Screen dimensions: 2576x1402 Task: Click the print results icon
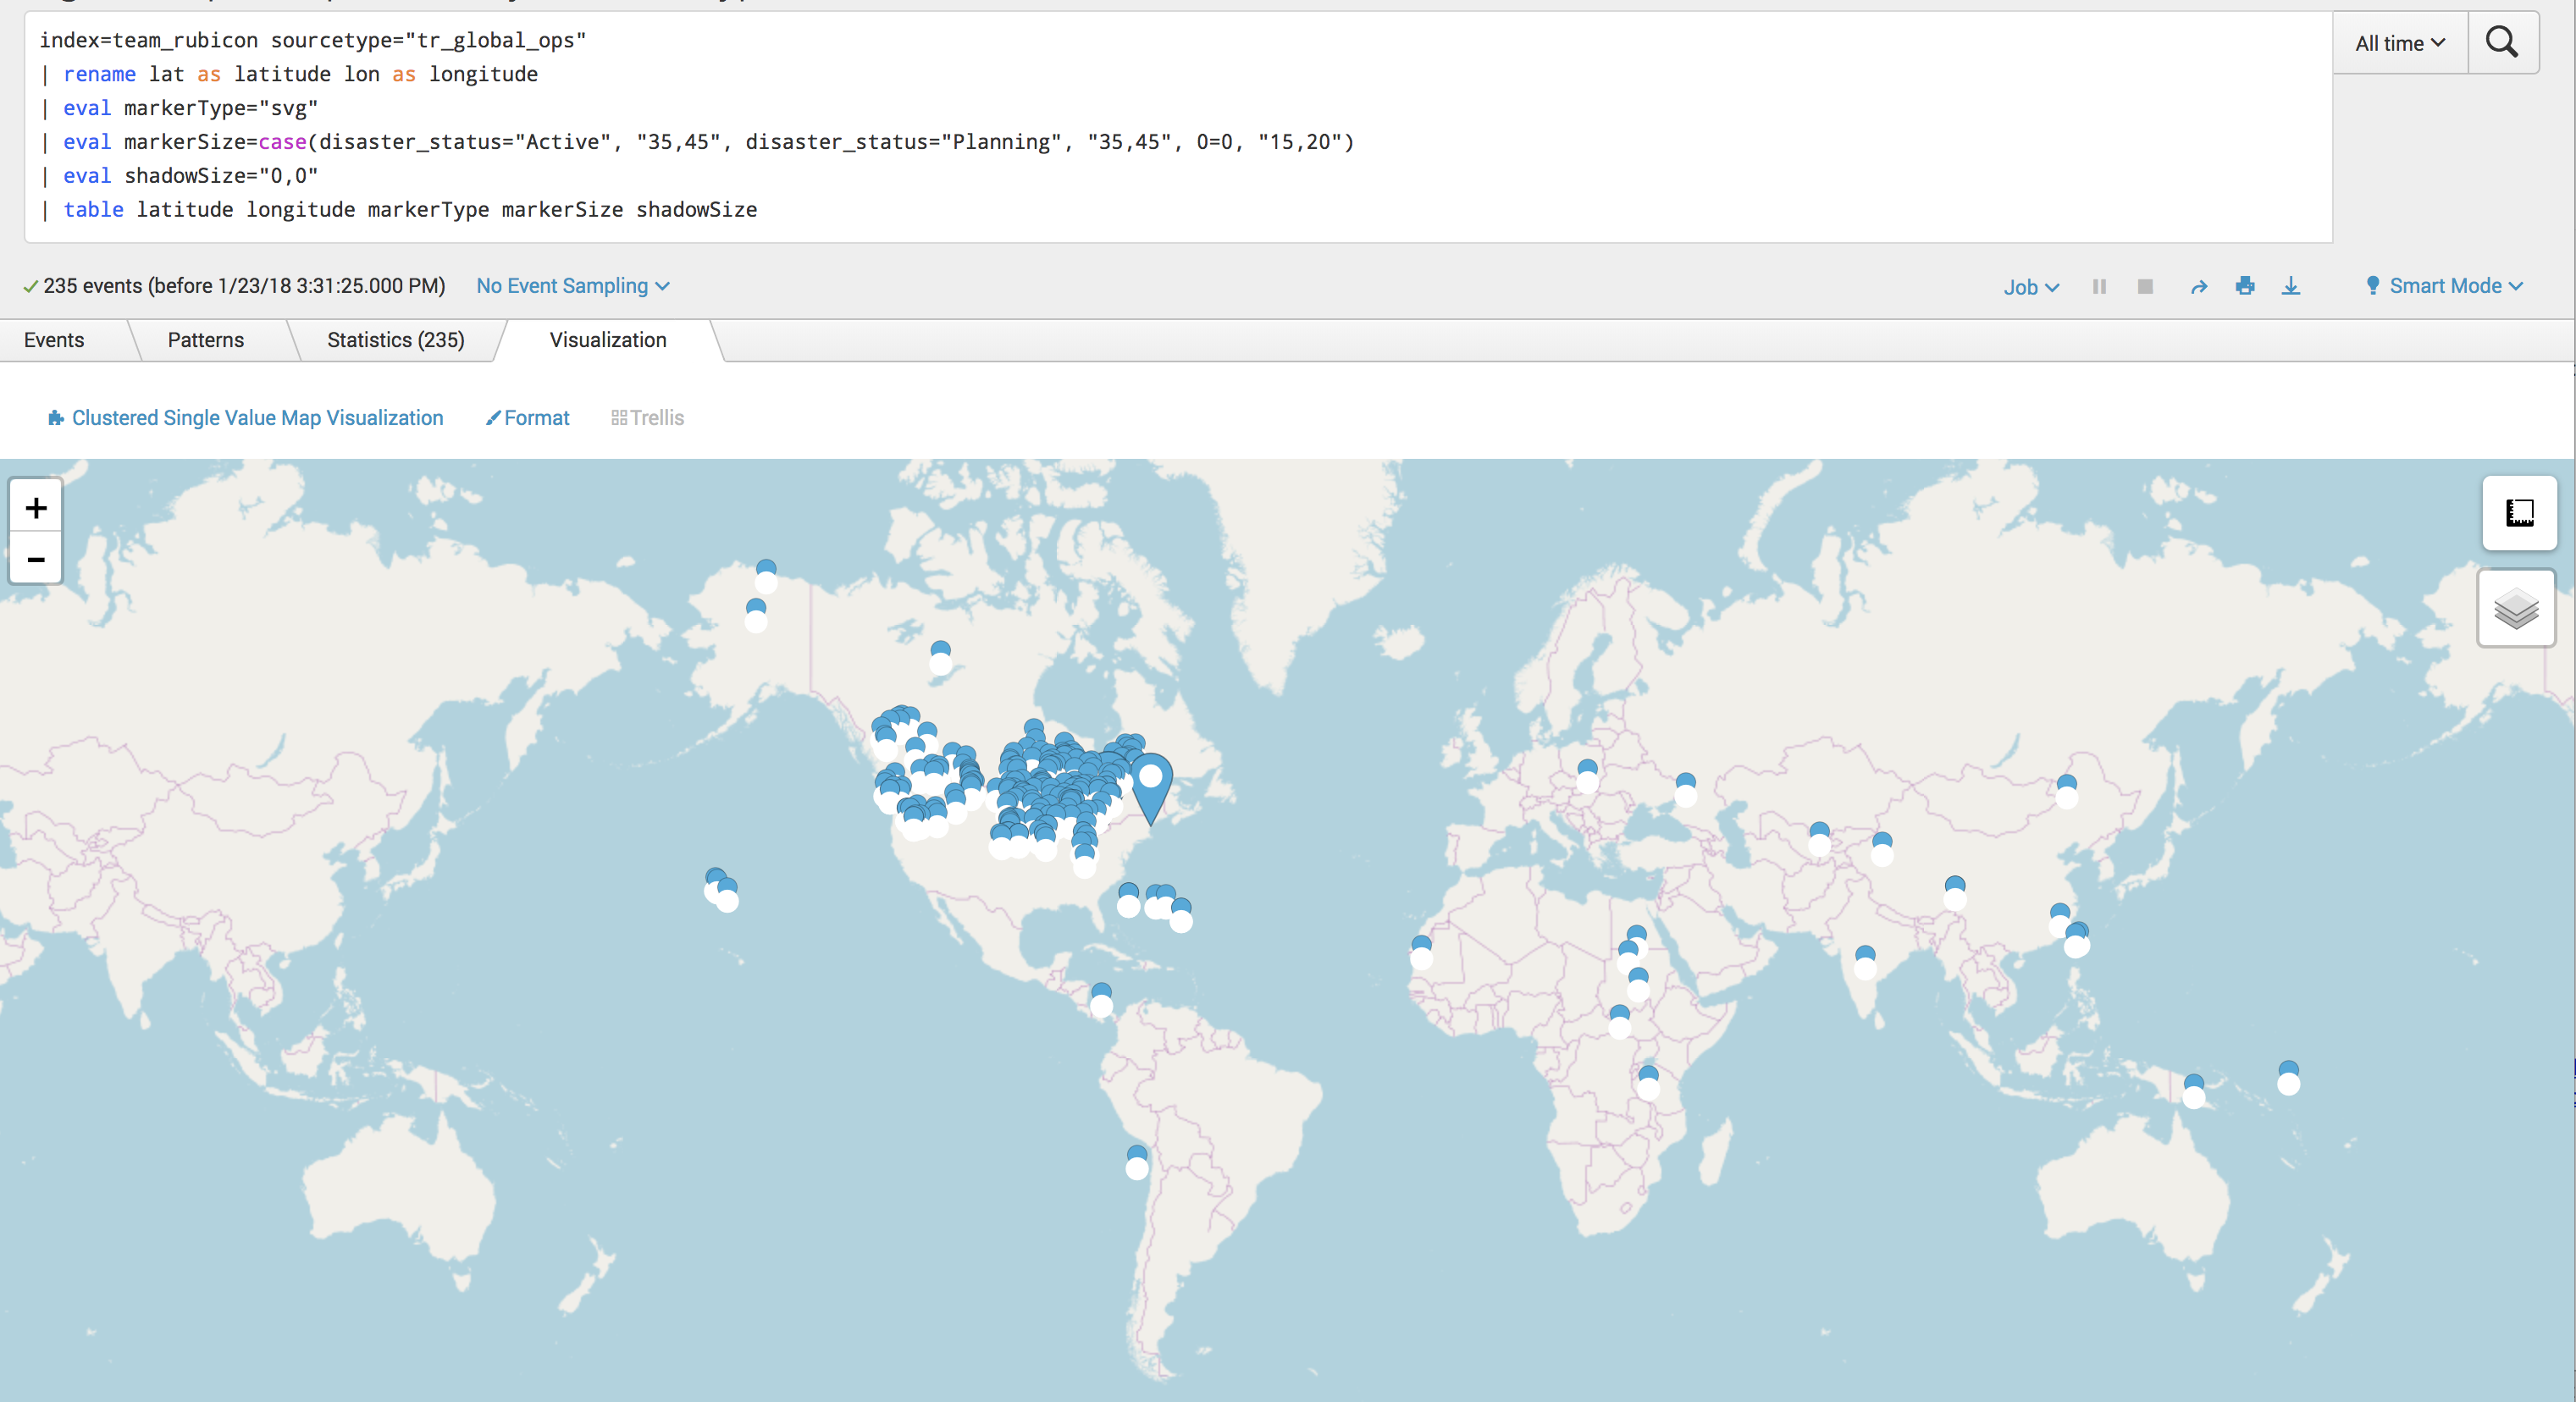pos(2245,287)
